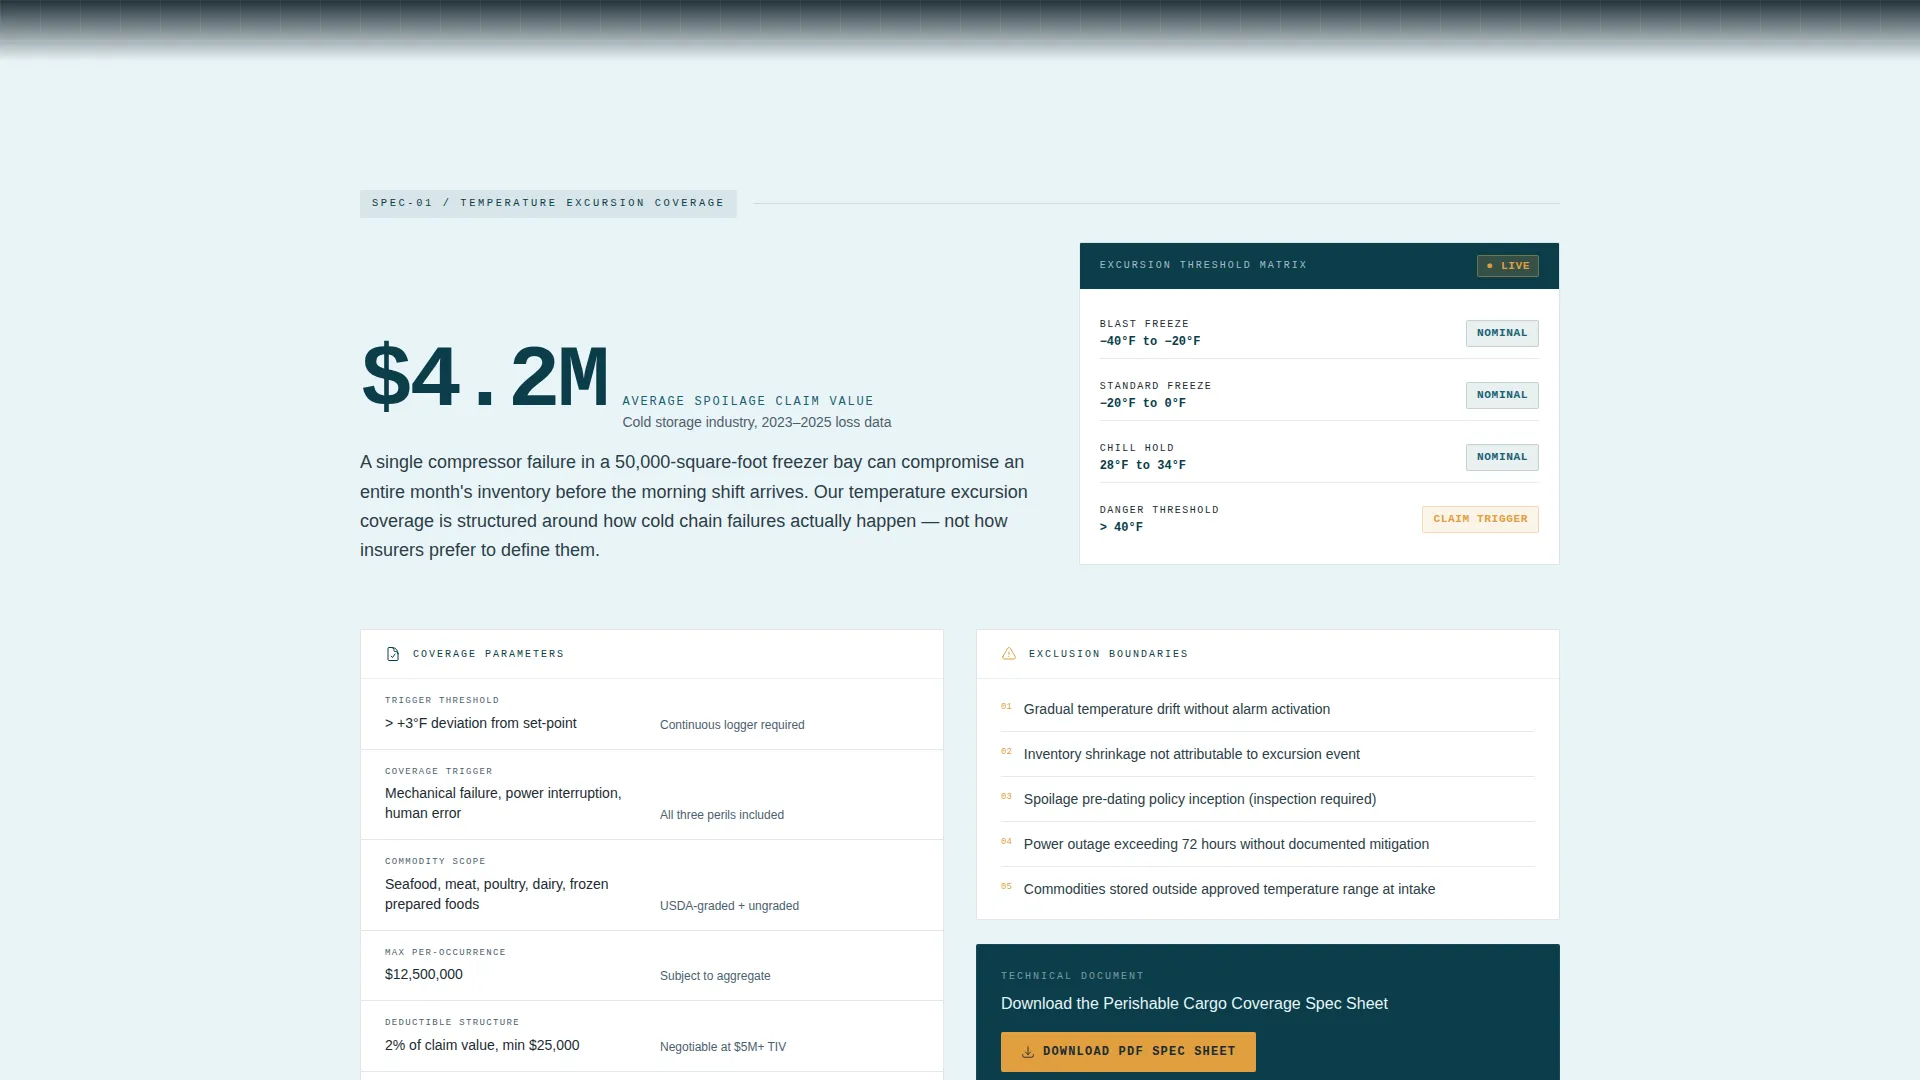Viewport: 1920px width, 1080px height.
Task: Click the Exclusion Boundaries heading
Action: [1108, 654]
